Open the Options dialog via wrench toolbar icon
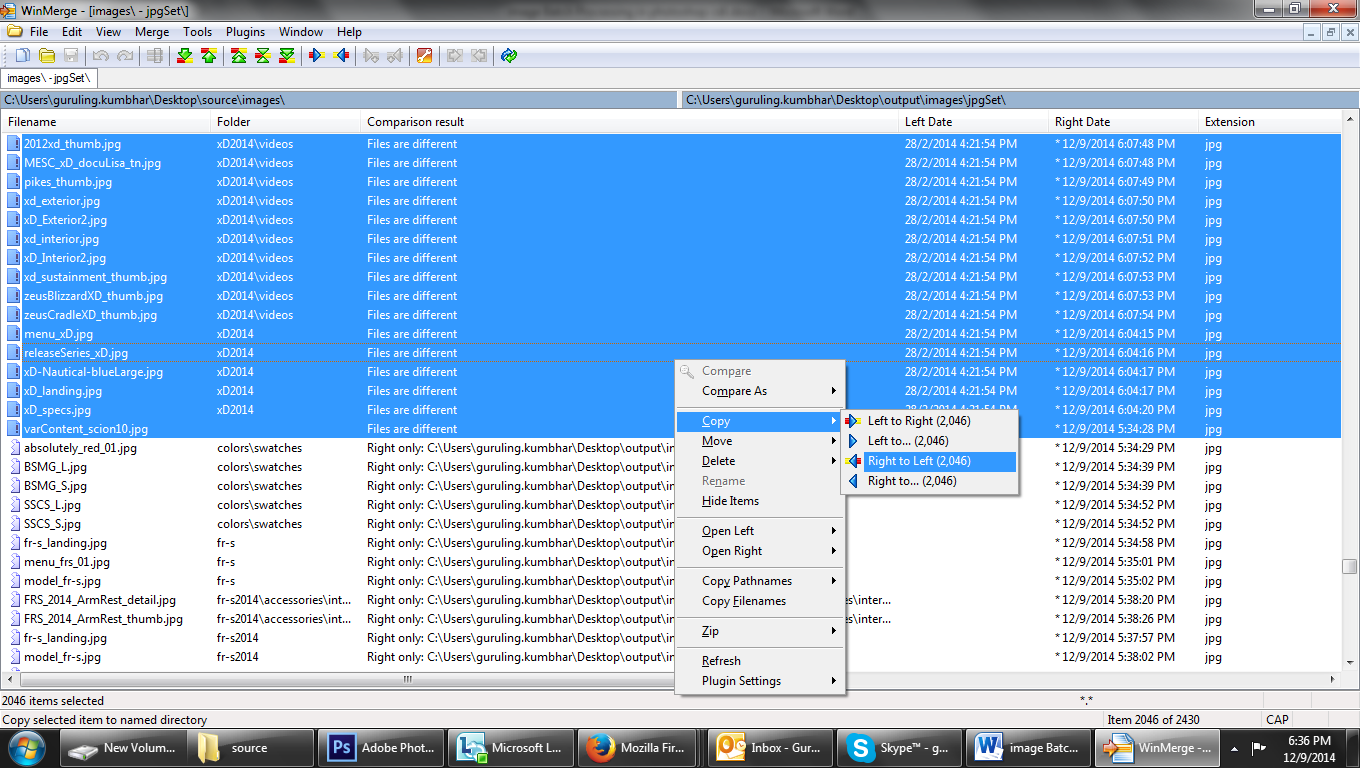This screenshot has width=1360, height=768. (424, 56)
